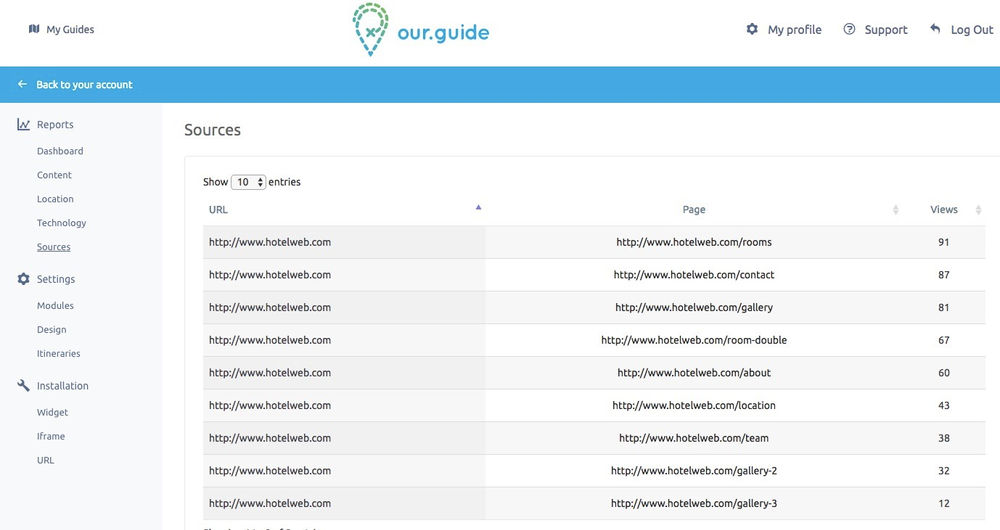Image resolution: width=1000 pixels, height=530 pixels.
Task: Open the Support page link
Action: 886,29
